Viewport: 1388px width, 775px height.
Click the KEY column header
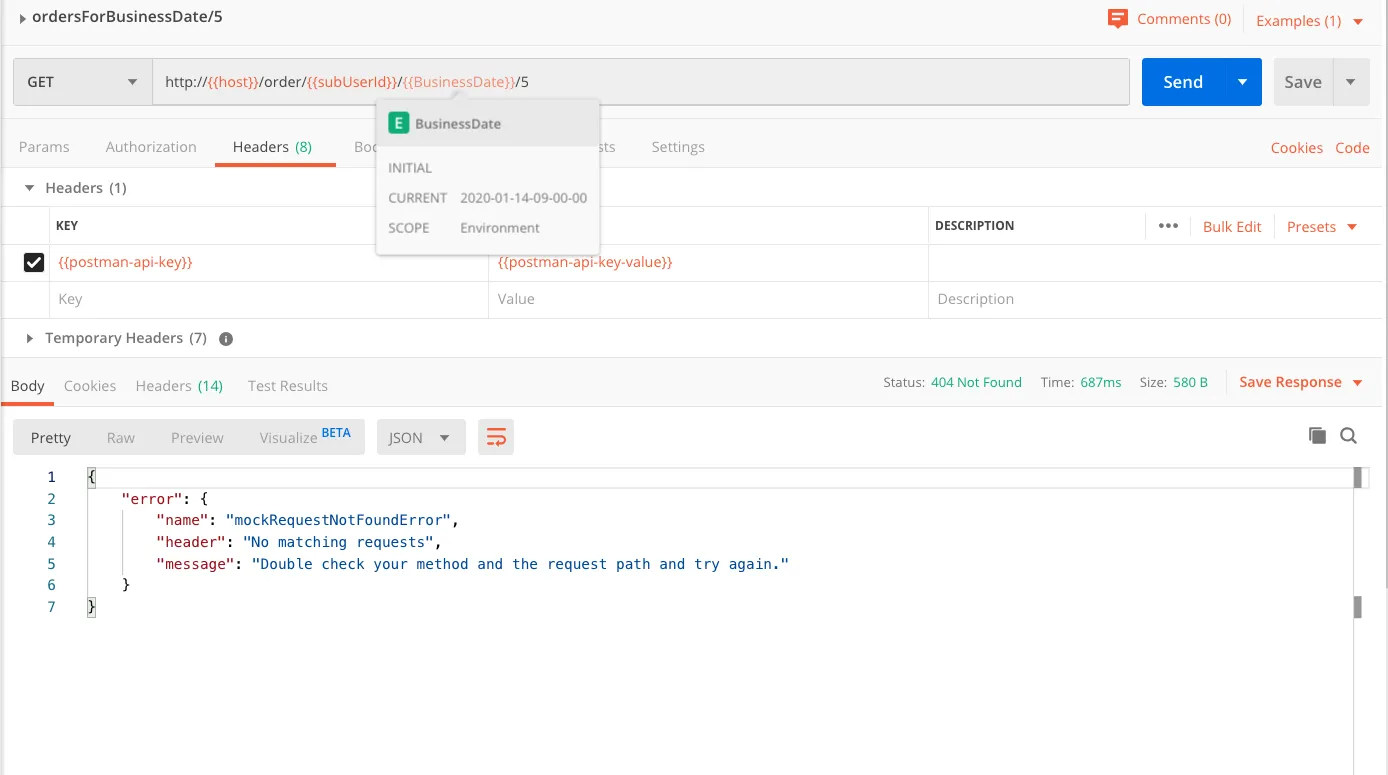(67, 226)
